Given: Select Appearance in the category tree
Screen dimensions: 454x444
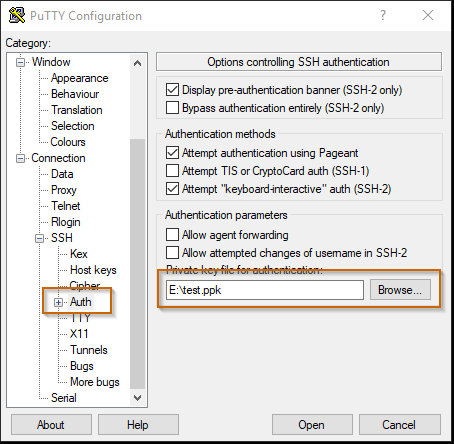Looking at the screenshot, I should click(80, 78).
